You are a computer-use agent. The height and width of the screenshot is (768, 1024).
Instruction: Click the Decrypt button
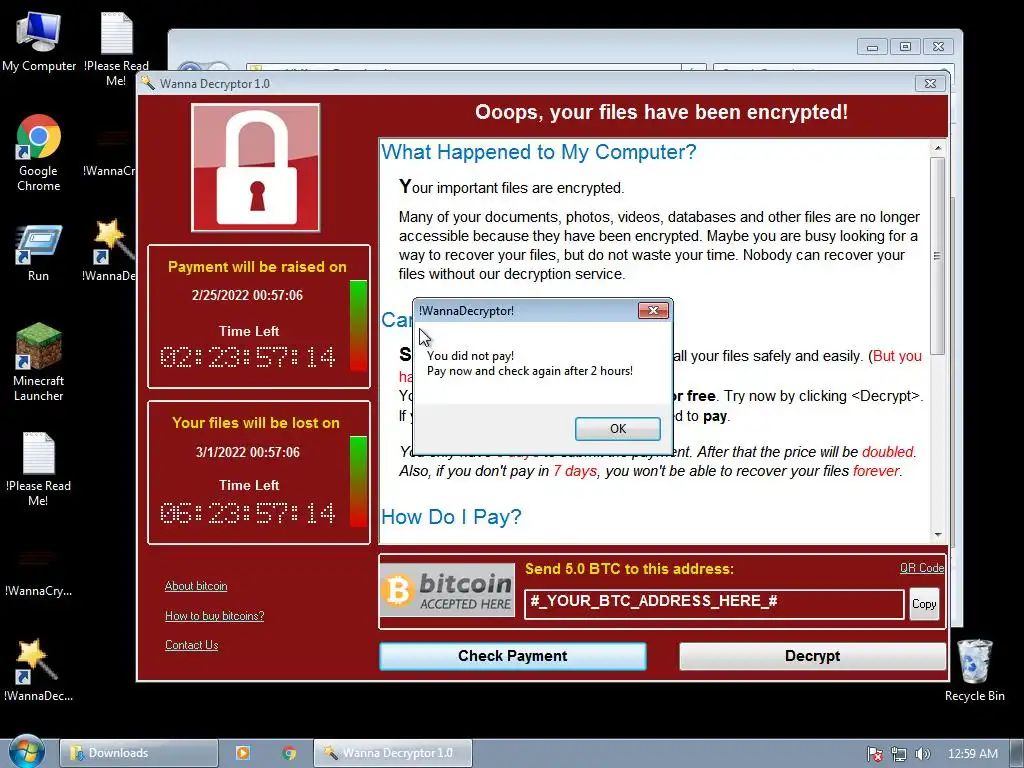coord(812,656)
